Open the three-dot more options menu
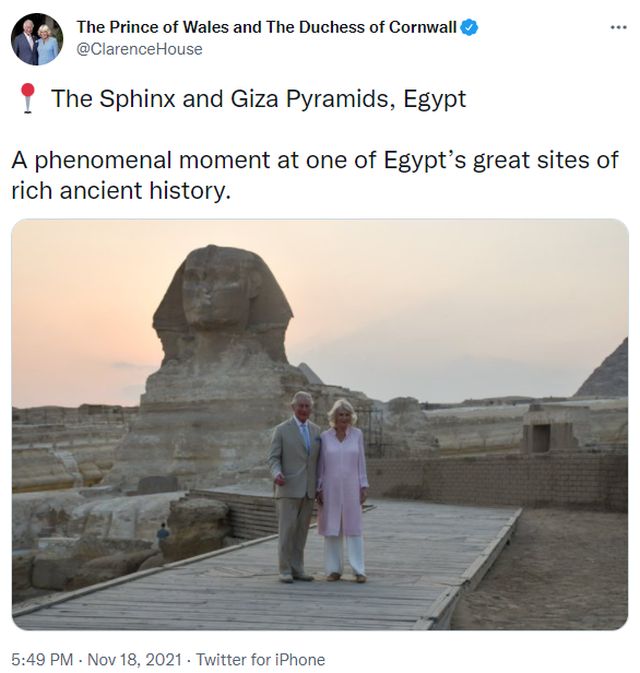The image size is (640, 673). point(617,27)
